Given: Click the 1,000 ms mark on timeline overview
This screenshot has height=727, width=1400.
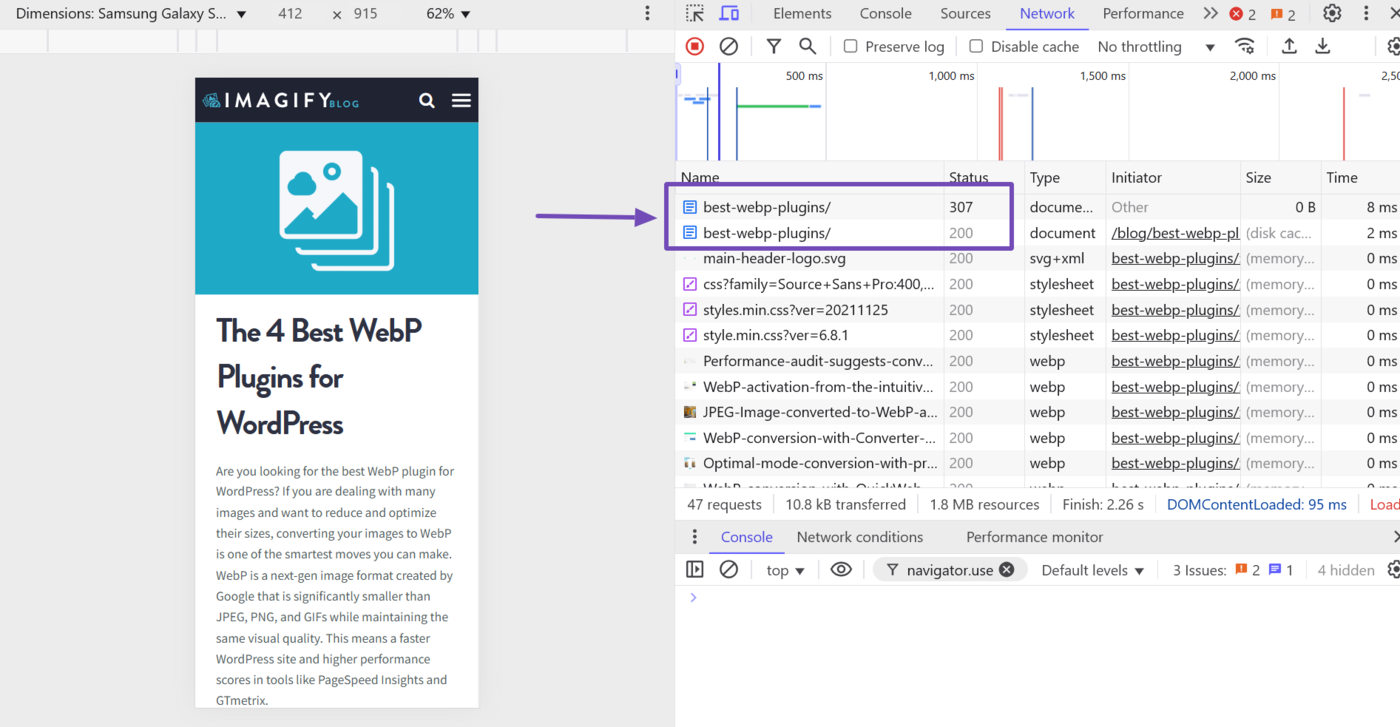Looking at the screenshot, I should point(951,76).
